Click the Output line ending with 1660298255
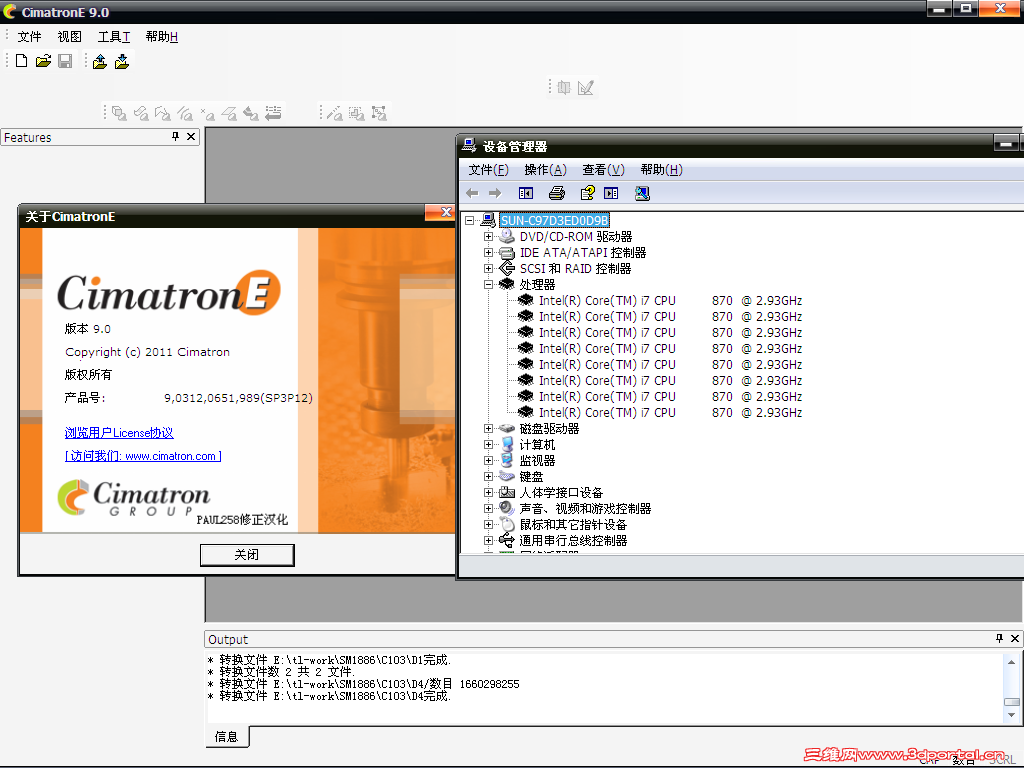The image size is (1024, 768). click(x=364, y=684)
